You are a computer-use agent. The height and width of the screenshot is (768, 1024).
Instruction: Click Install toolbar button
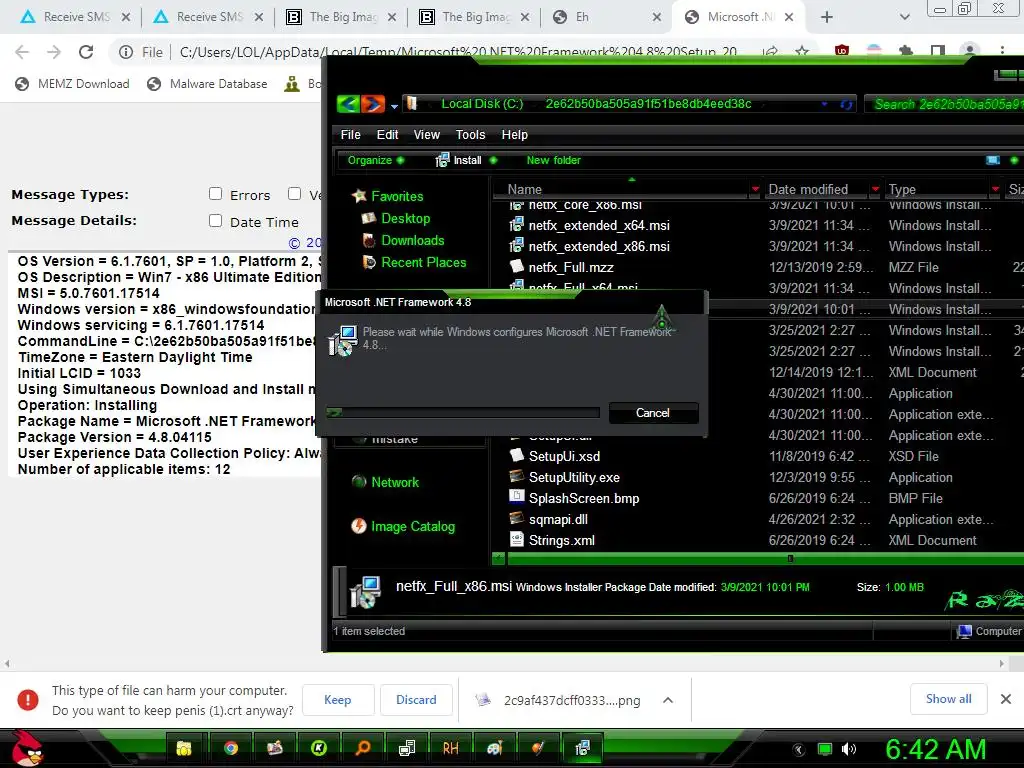(466, 160)
